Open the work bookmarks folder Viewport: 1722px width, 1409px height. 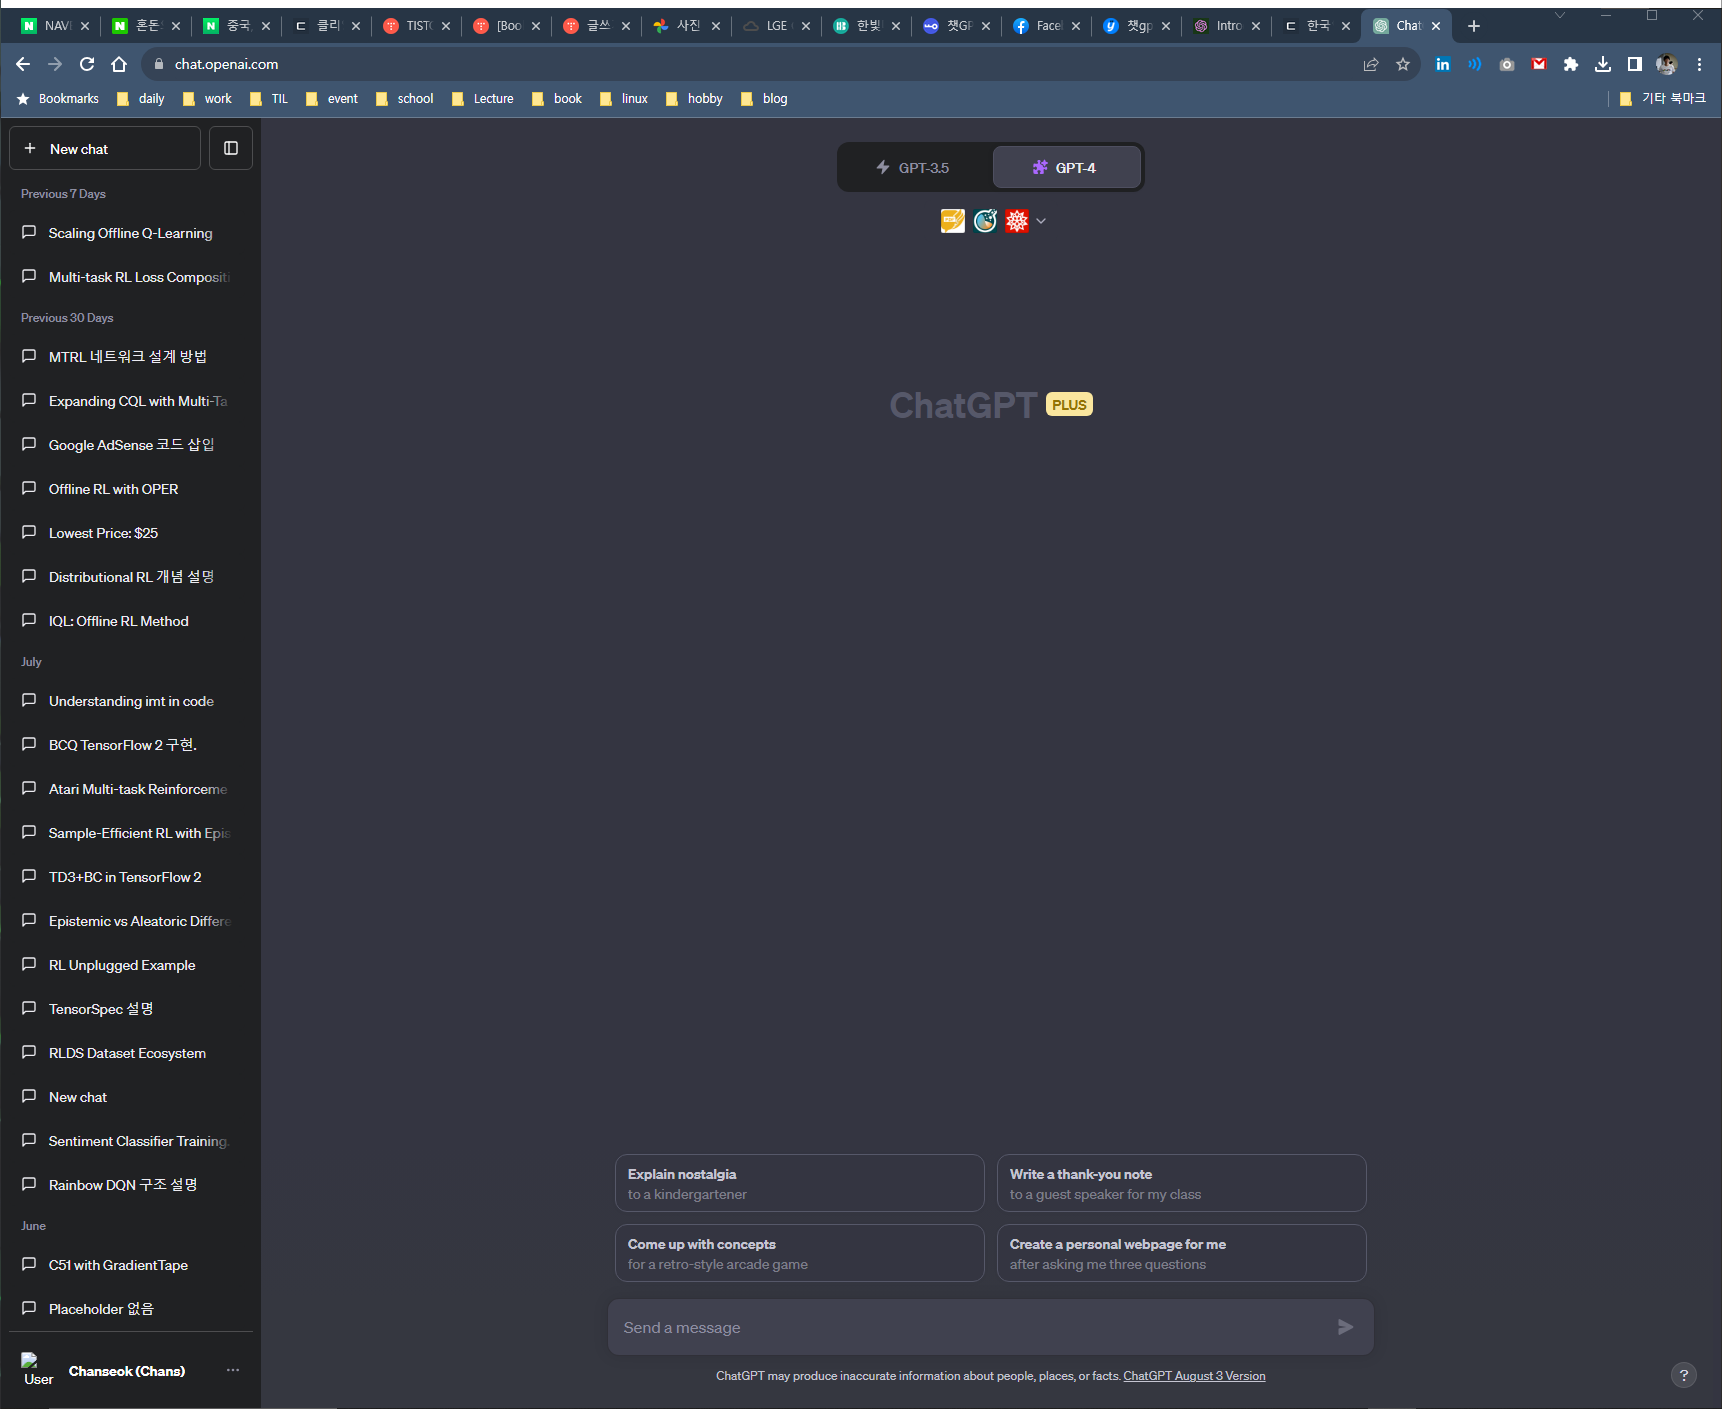pos(207,98)
